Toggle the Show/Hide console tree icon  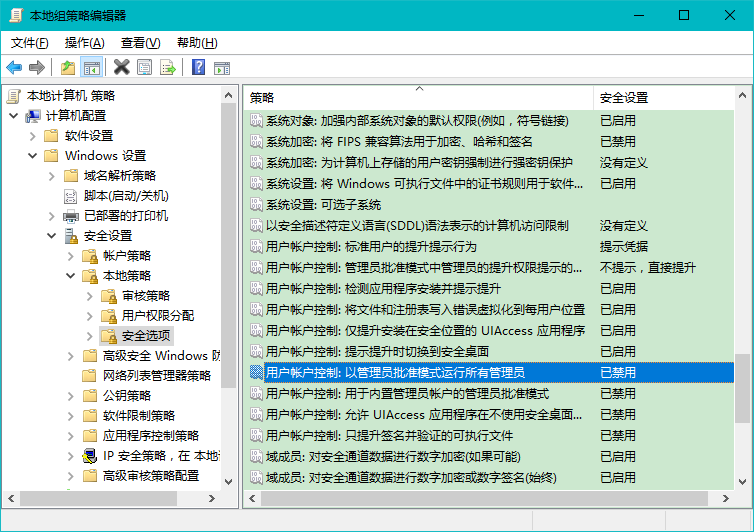point(92,67)
